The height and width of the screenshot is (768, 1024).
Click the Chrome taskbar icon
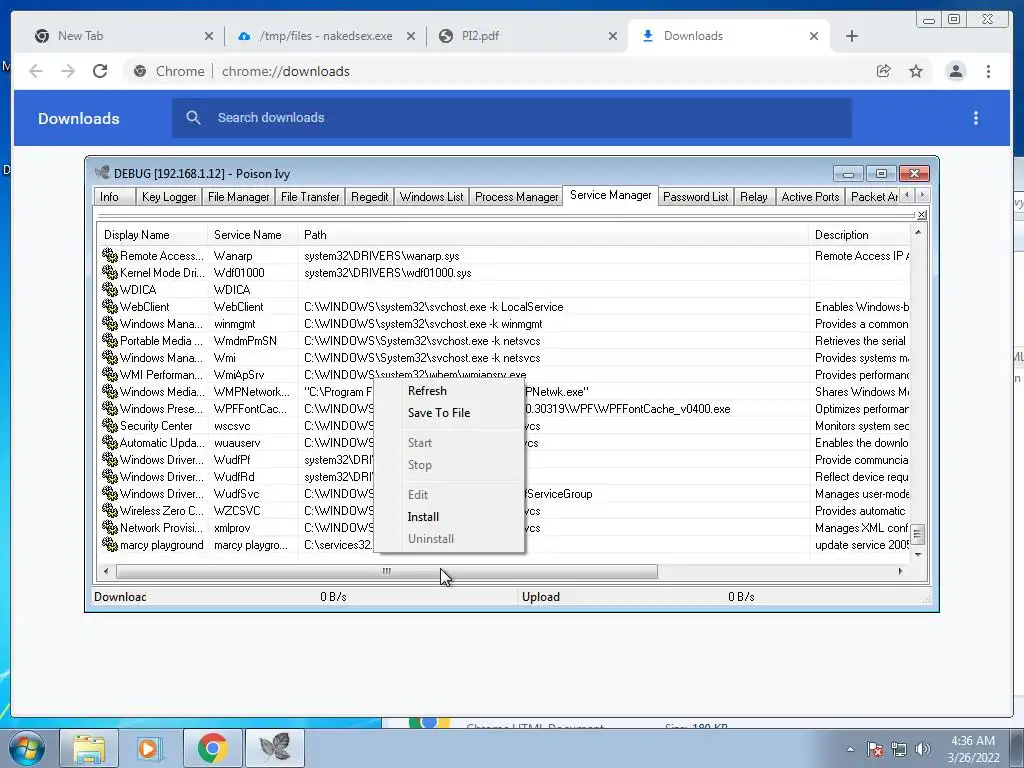click(x=212, y=748)
